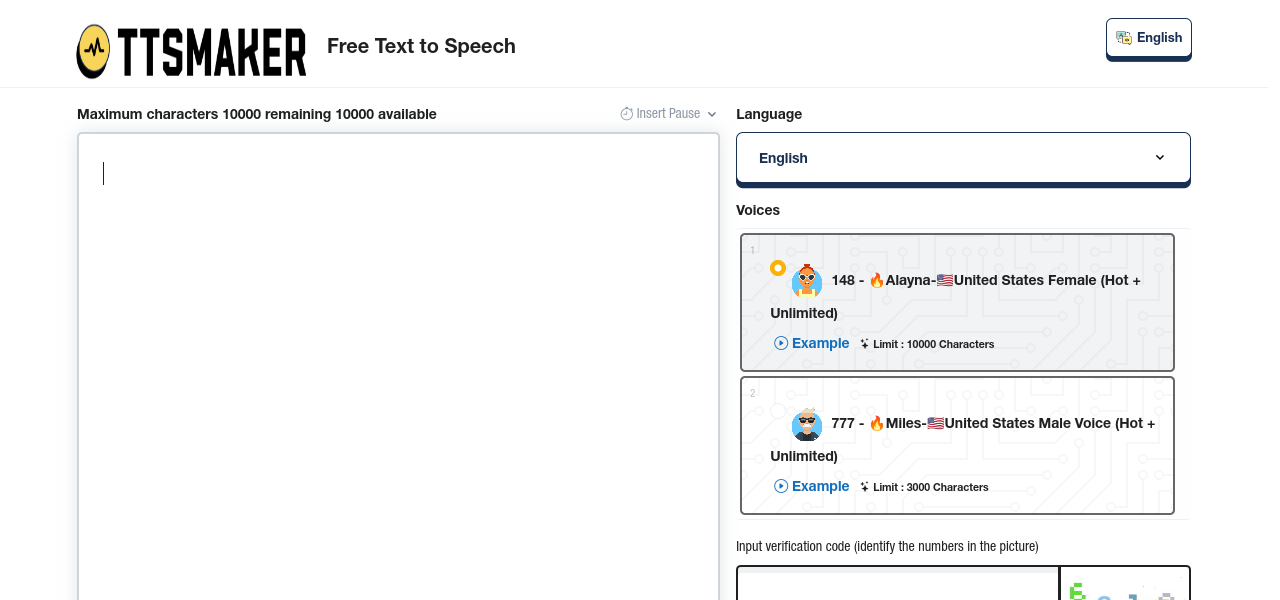The height and width of the screenshot is (600, 1280).
Task: Click the sparkle icon by 10000 Characters limit
Action: click(864, 344)
